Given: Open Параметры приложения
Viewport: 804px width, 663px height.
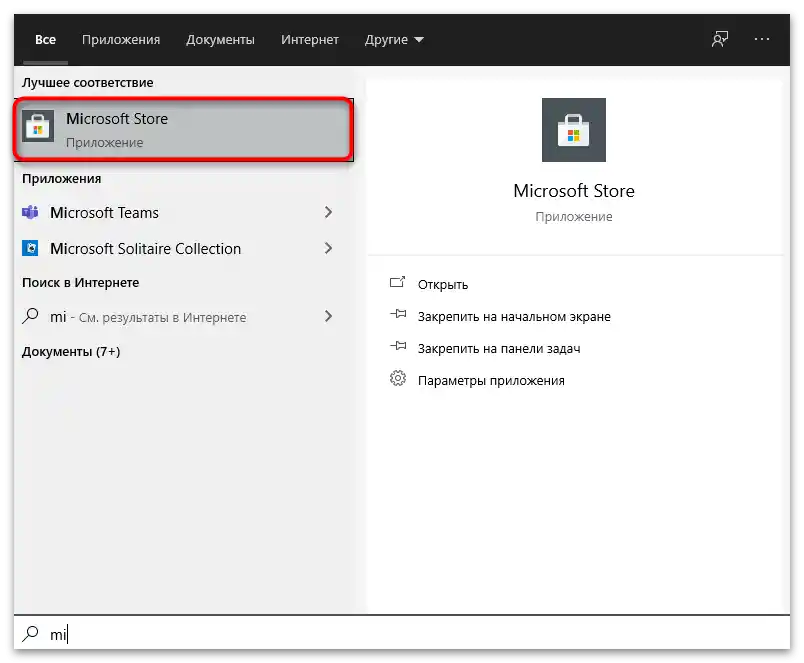Looking at the screenshot, I should [x=491, y=380].
